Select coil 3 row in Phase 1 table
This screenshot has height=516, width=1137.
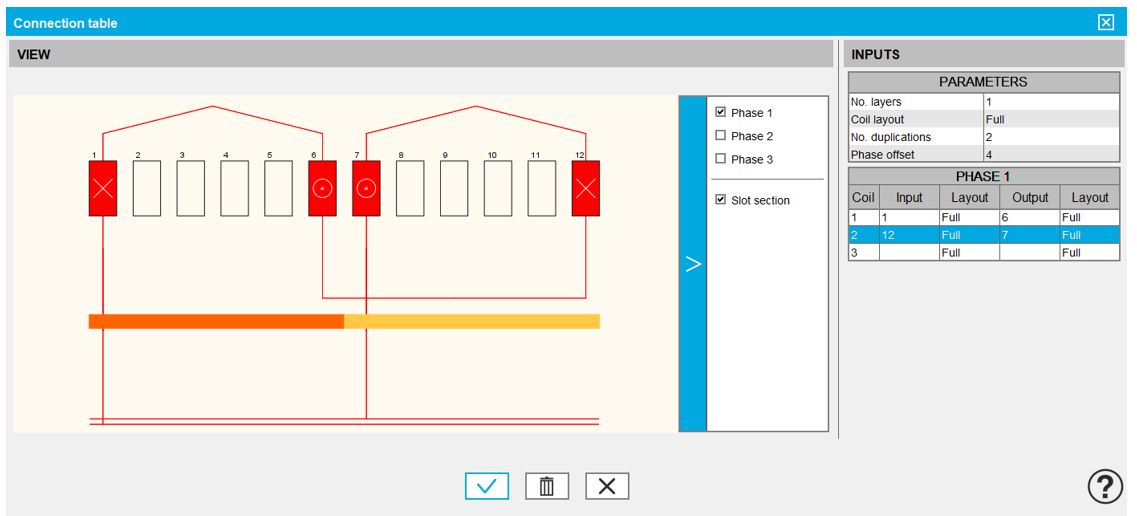(863, 253)
